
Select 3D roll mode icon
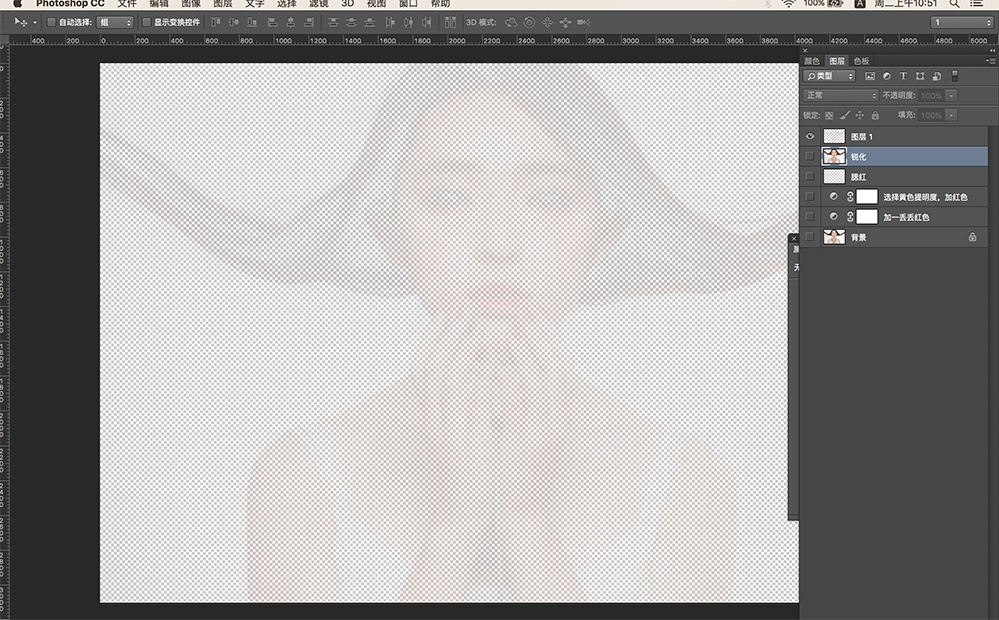[x=529, y=22]
